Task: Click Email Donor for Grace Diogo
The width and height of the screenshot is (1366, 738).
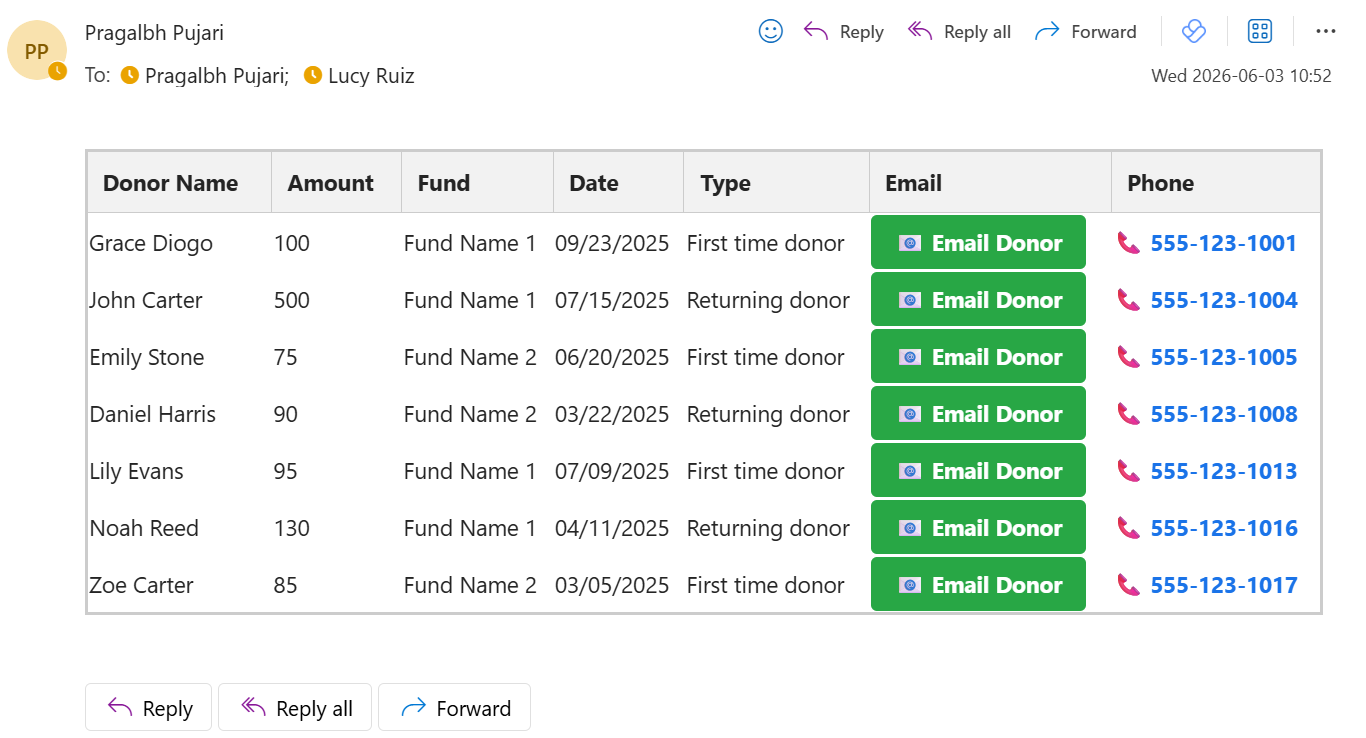Action: pyautogui.click(x=978, y=242)
